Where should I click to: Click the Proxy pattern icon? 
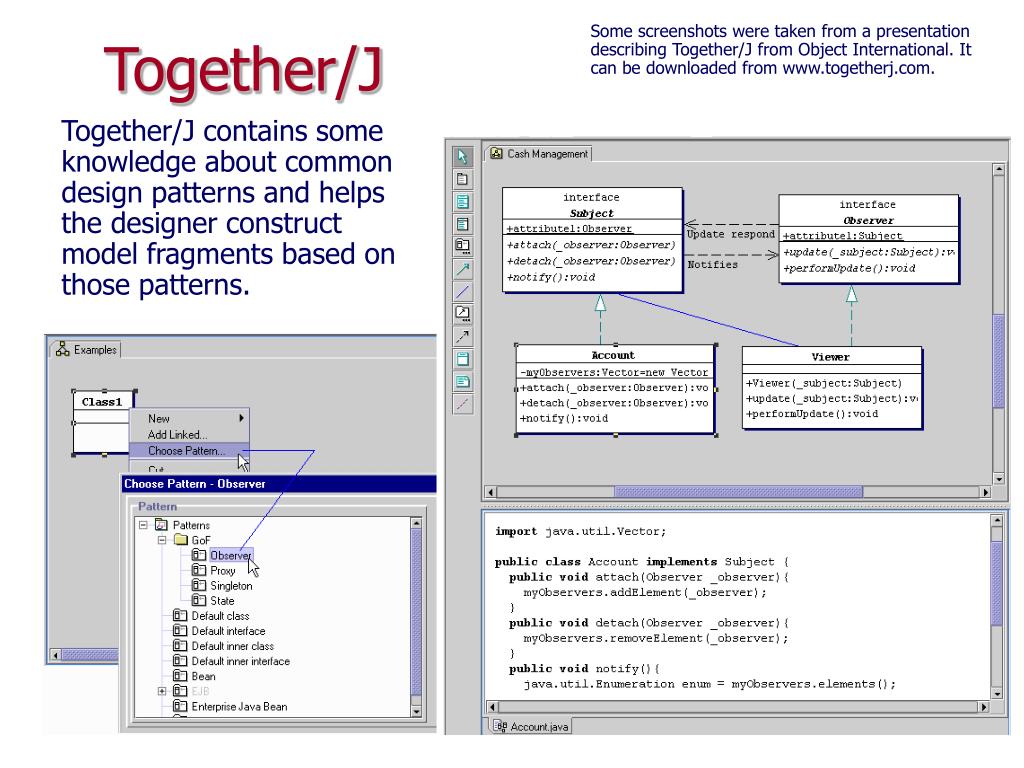pyautogui.click(x=199, y=570)
